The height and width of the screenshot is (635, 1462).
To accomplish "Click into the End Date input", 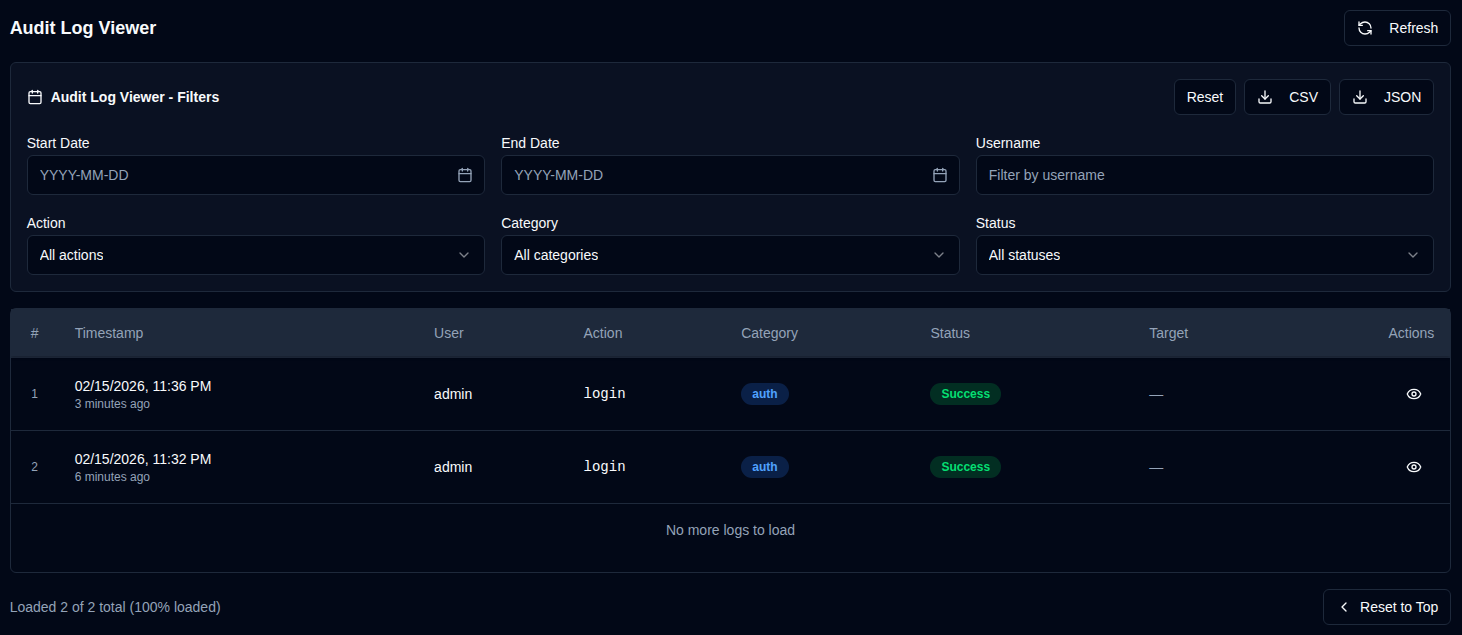I will click(715, 175).
